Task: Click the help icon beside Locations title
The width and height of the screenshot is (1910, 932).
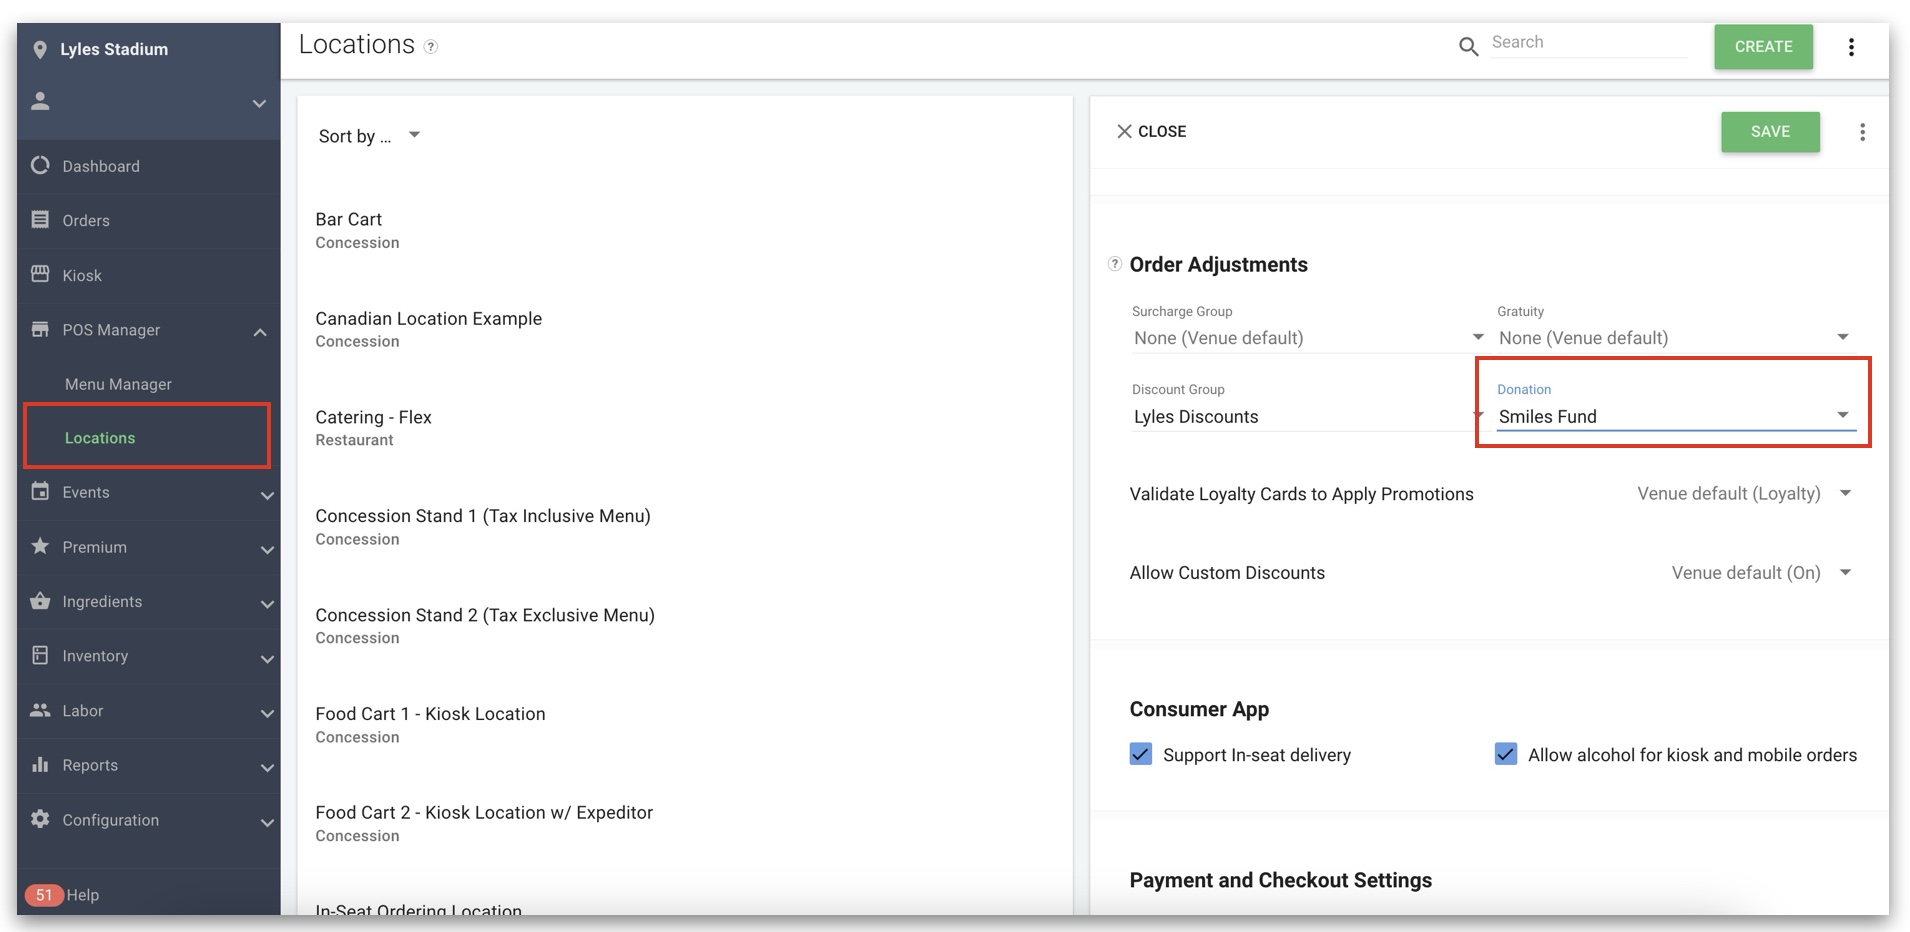Action: pos(431,47)
